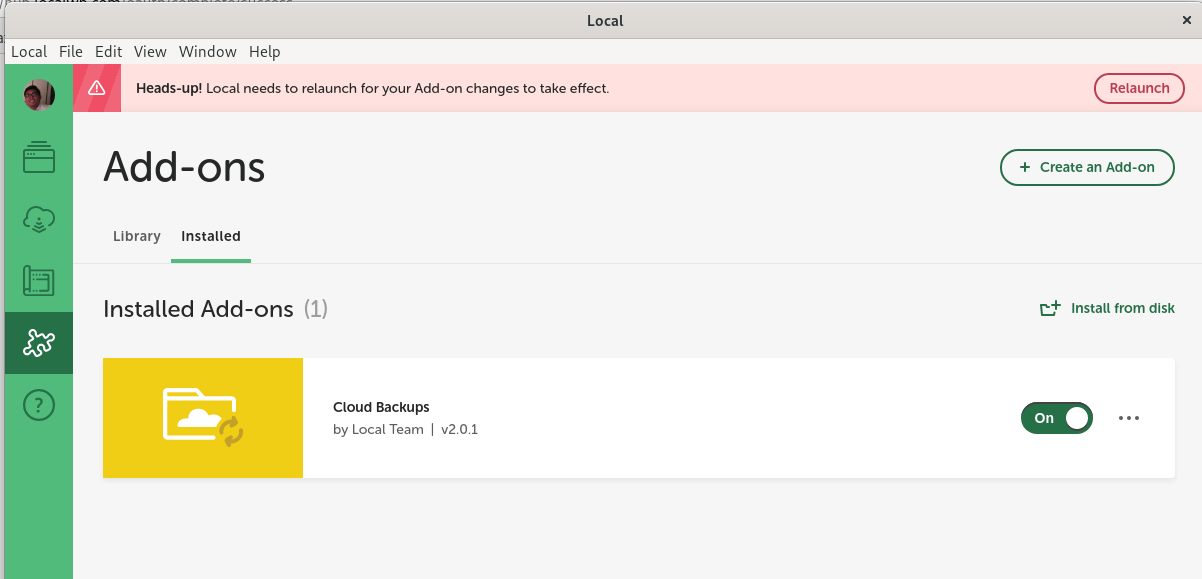The image size is (1202, 579).
Task: Open the Edit menu
Action: 108,52
